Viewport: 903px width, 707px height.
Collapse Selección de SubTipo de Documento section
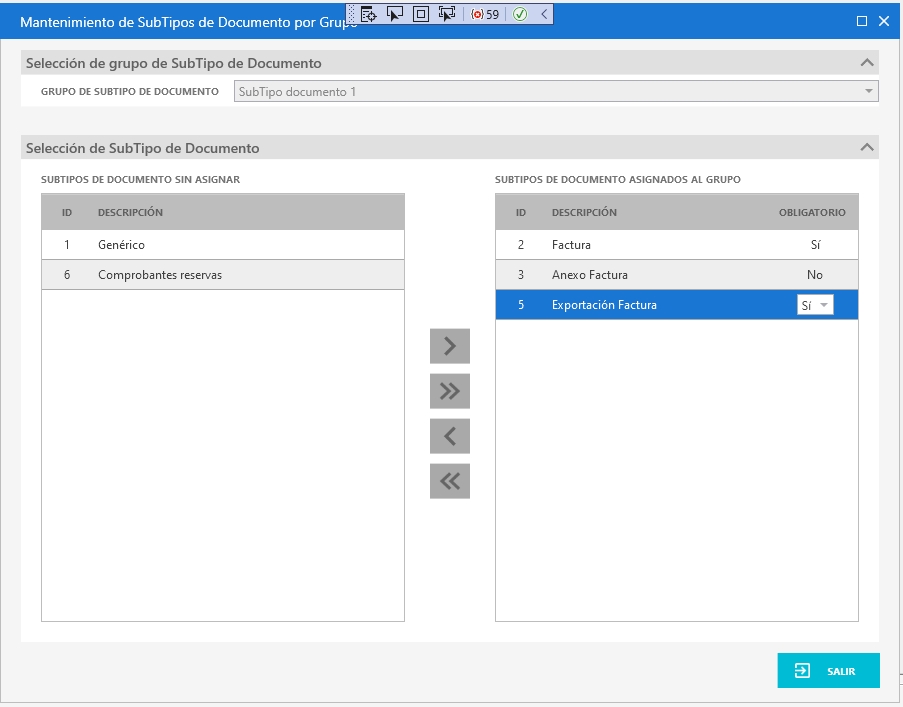pos(867,147)
